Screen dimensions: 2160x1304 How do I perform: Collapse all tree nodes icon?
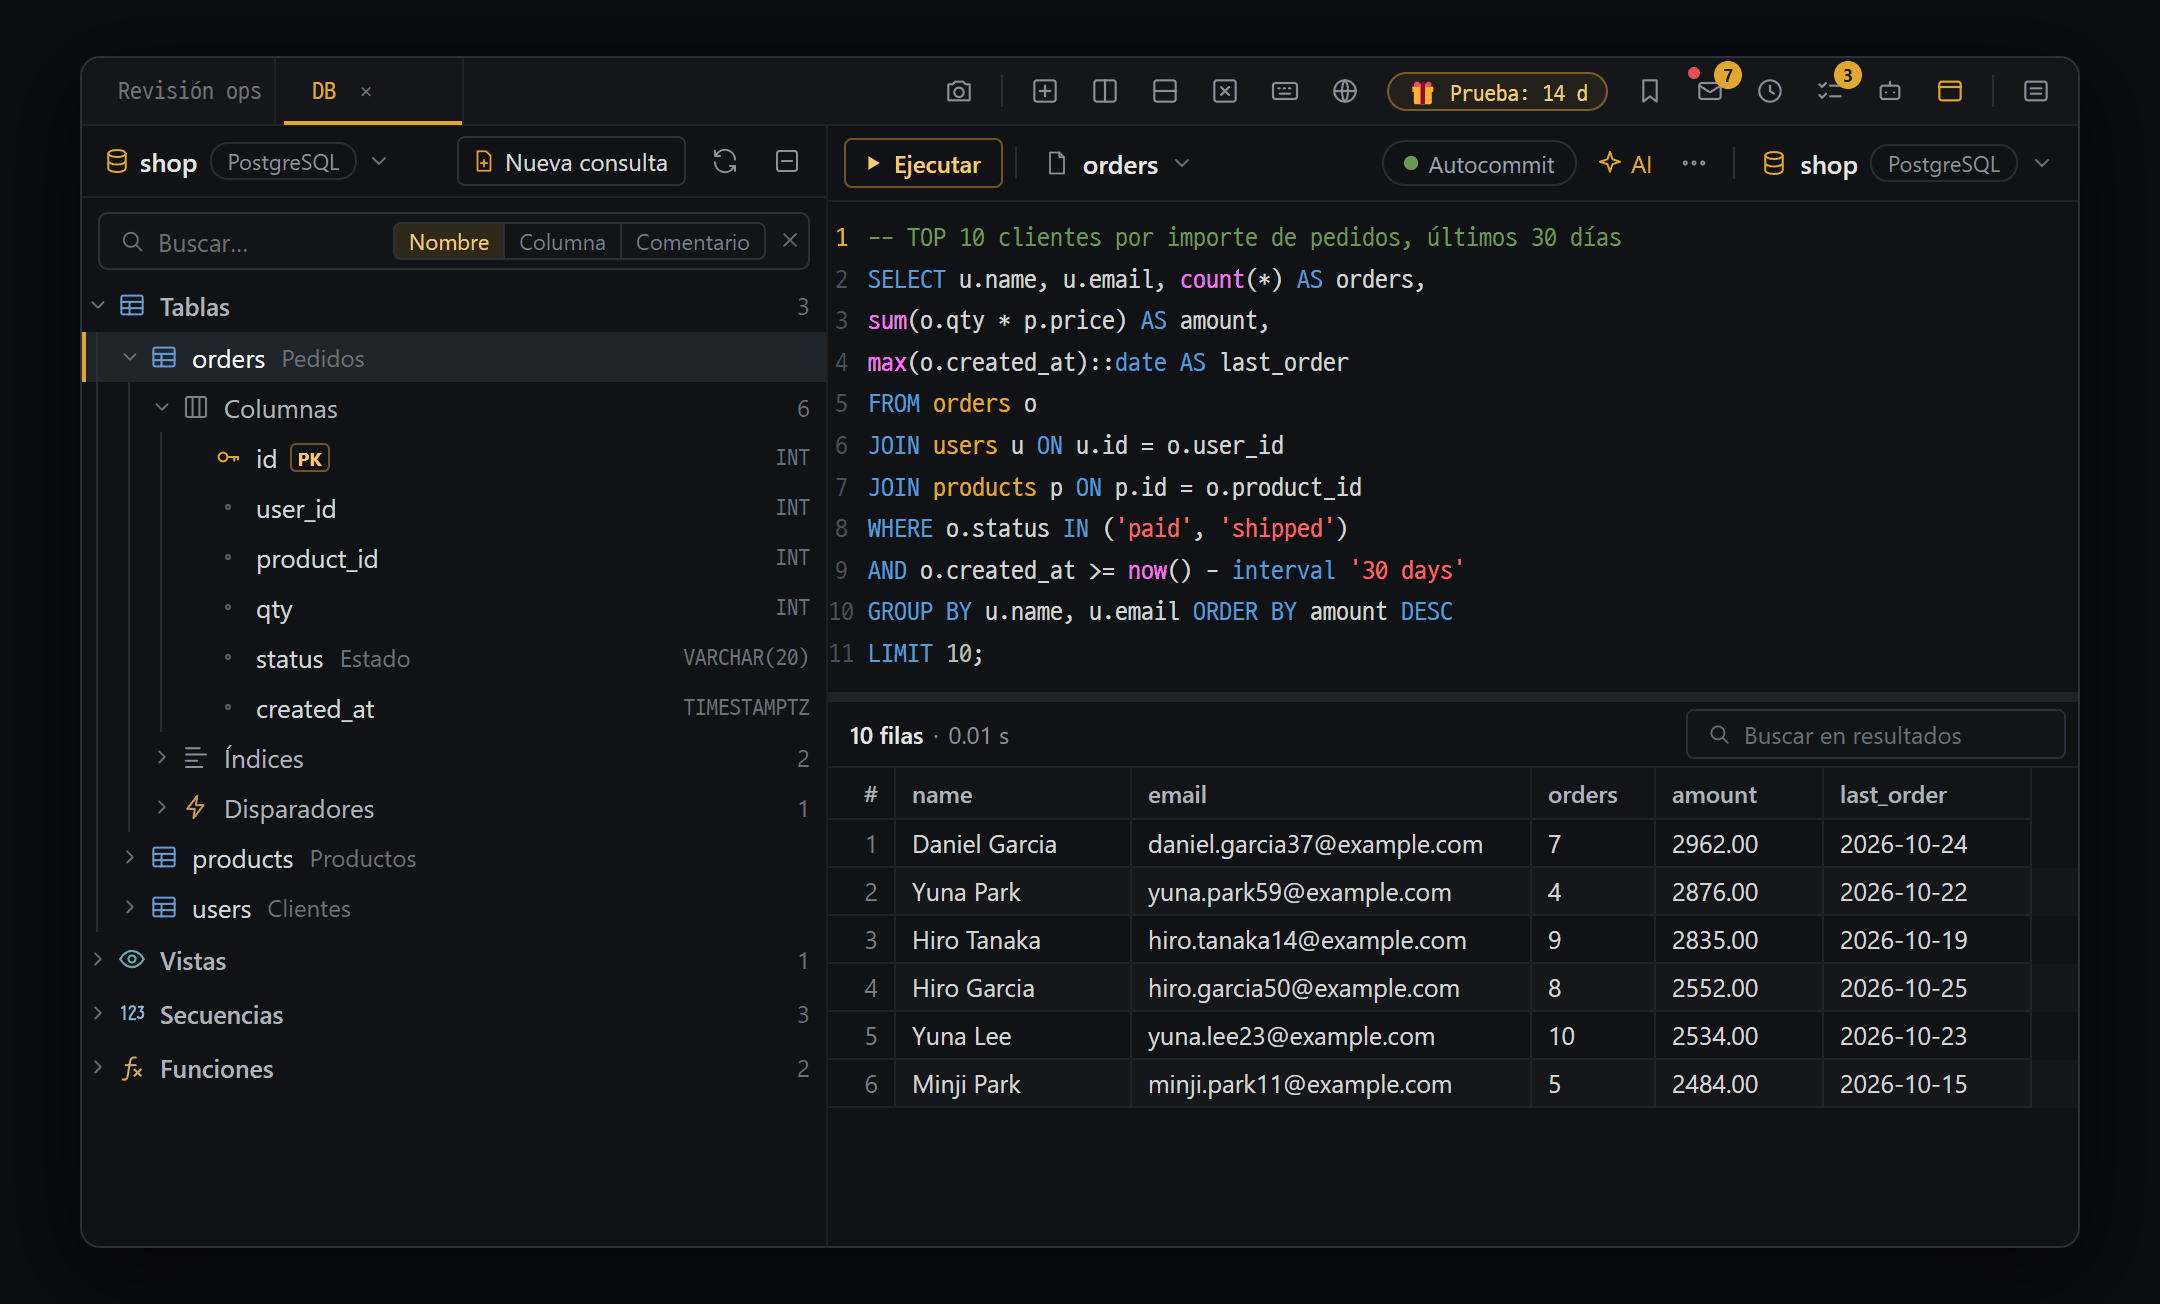point(787,162)
